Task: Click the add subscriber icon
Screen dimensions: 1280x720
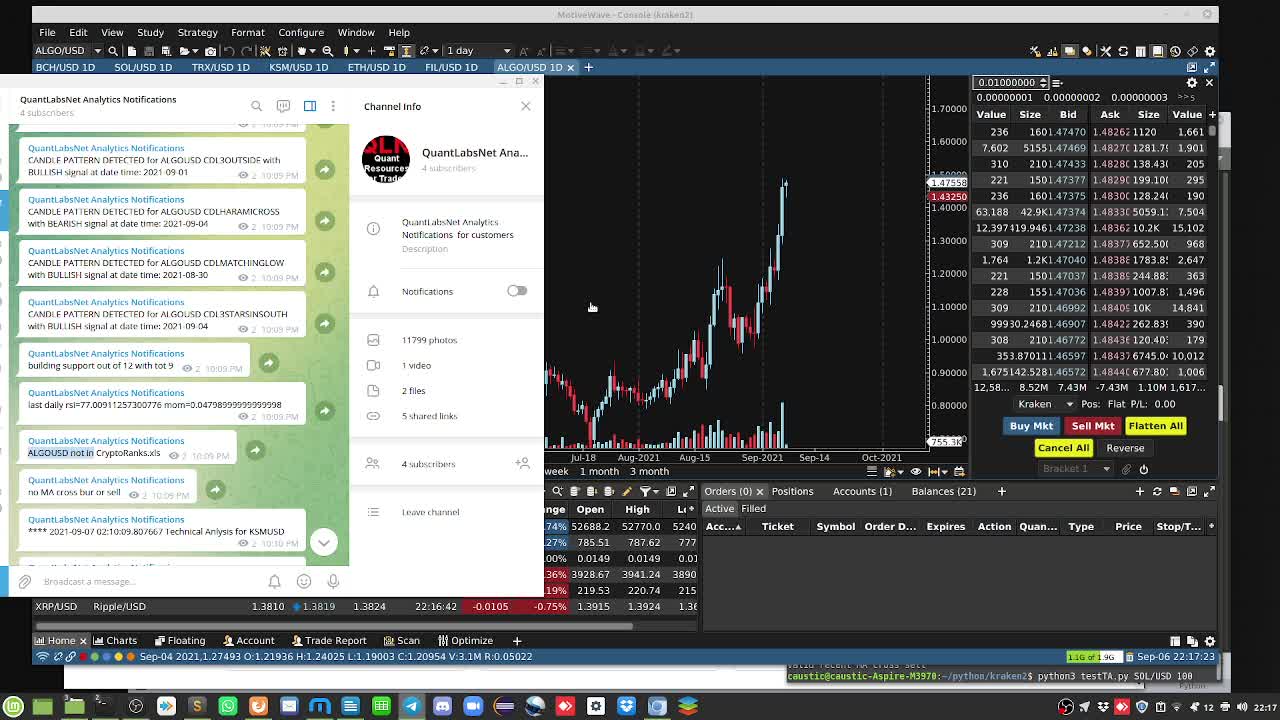Action: [522, 463]
